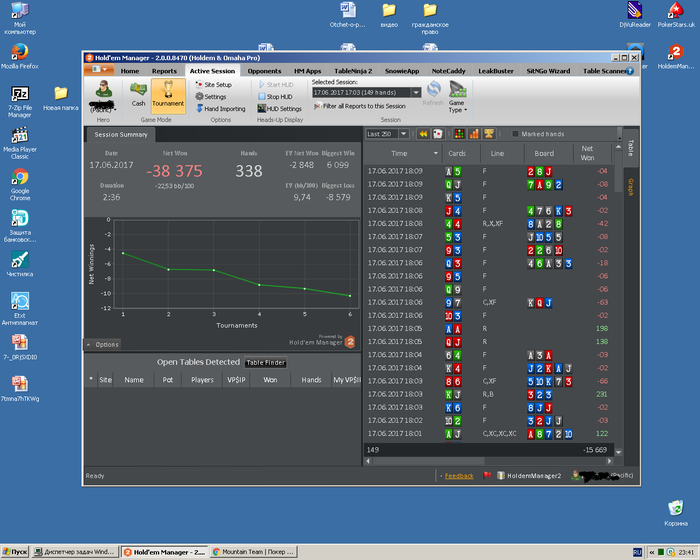
Task: Switch to the vertical Graph side tab
Action: [x=631, y=187]
